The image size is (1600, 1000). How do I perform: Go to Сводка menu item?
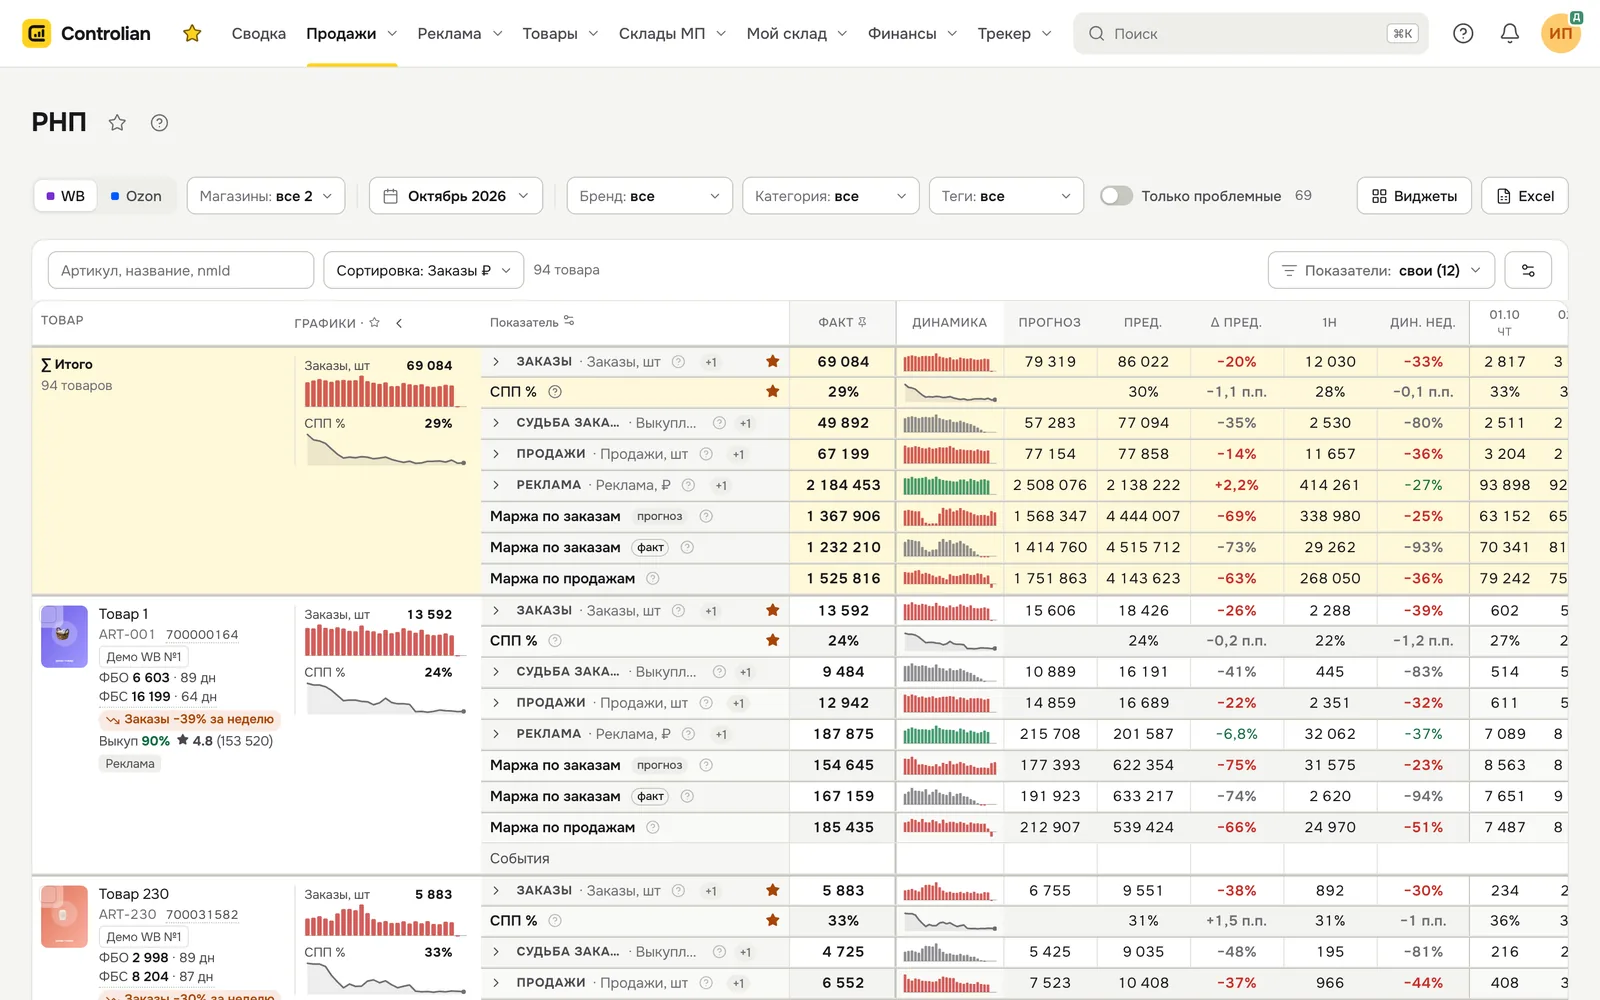point(259,33)
